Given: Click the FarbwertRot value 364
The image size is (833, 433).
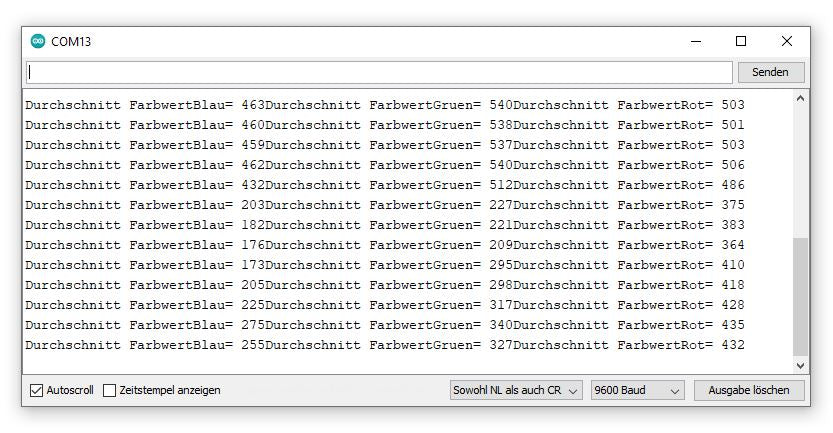Looking at the screenshot, I should pos(733,245).
